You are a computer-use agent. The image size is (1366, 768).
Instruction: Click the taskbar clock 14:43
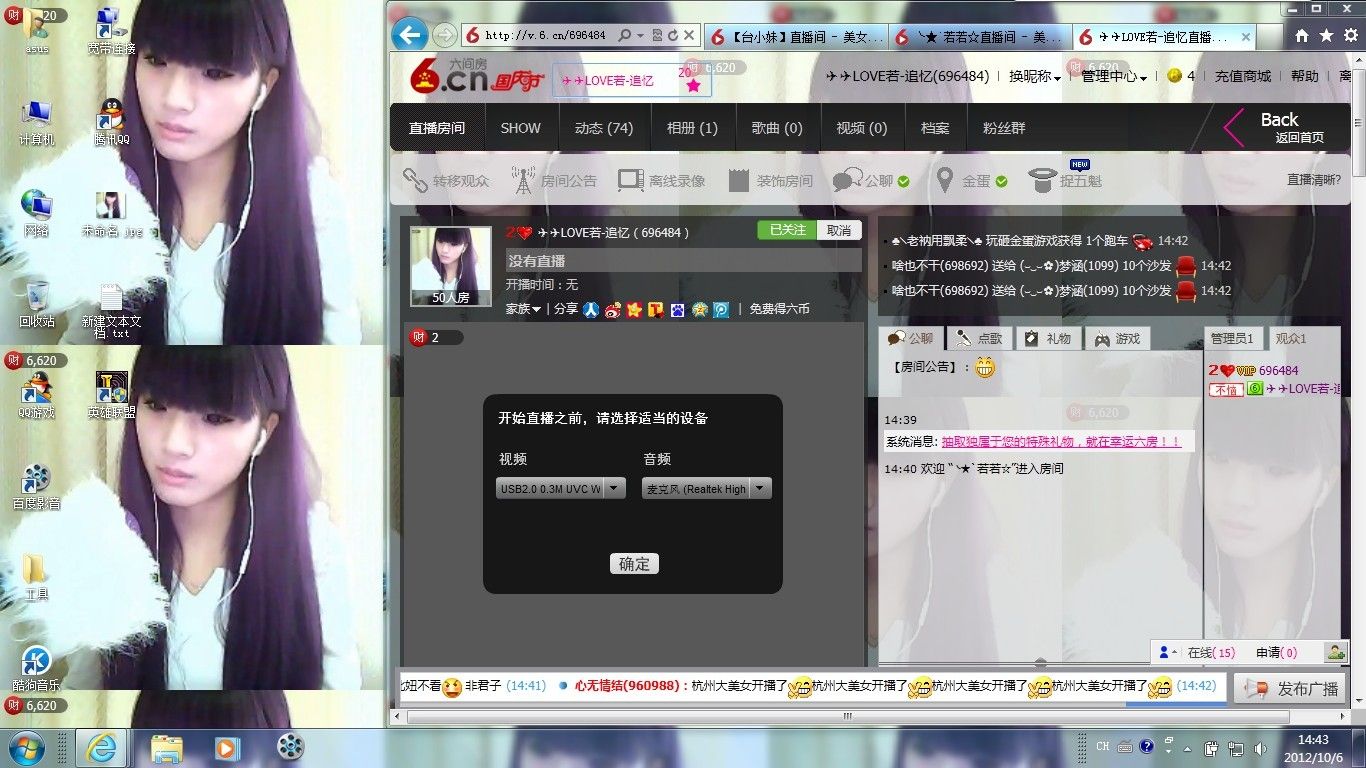coord(1312,748)
